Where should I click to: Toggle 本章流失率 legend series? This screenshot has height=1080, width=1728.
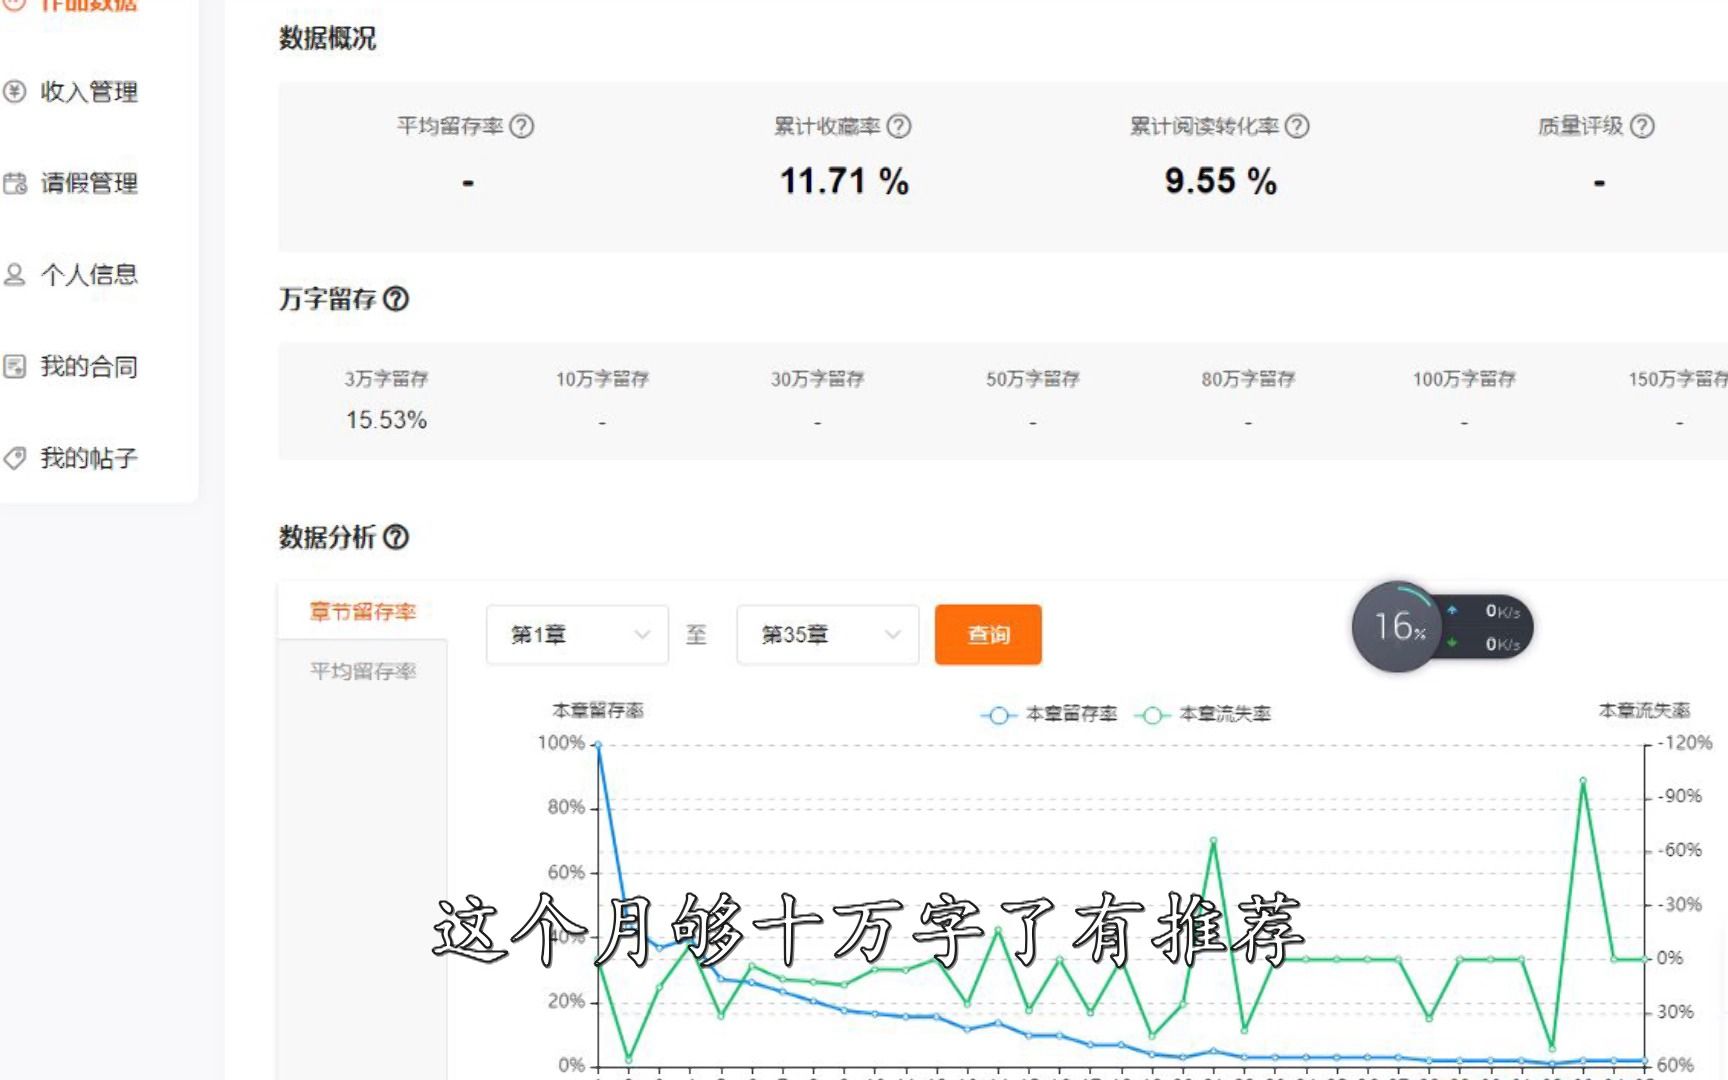tap(1203, 714)
